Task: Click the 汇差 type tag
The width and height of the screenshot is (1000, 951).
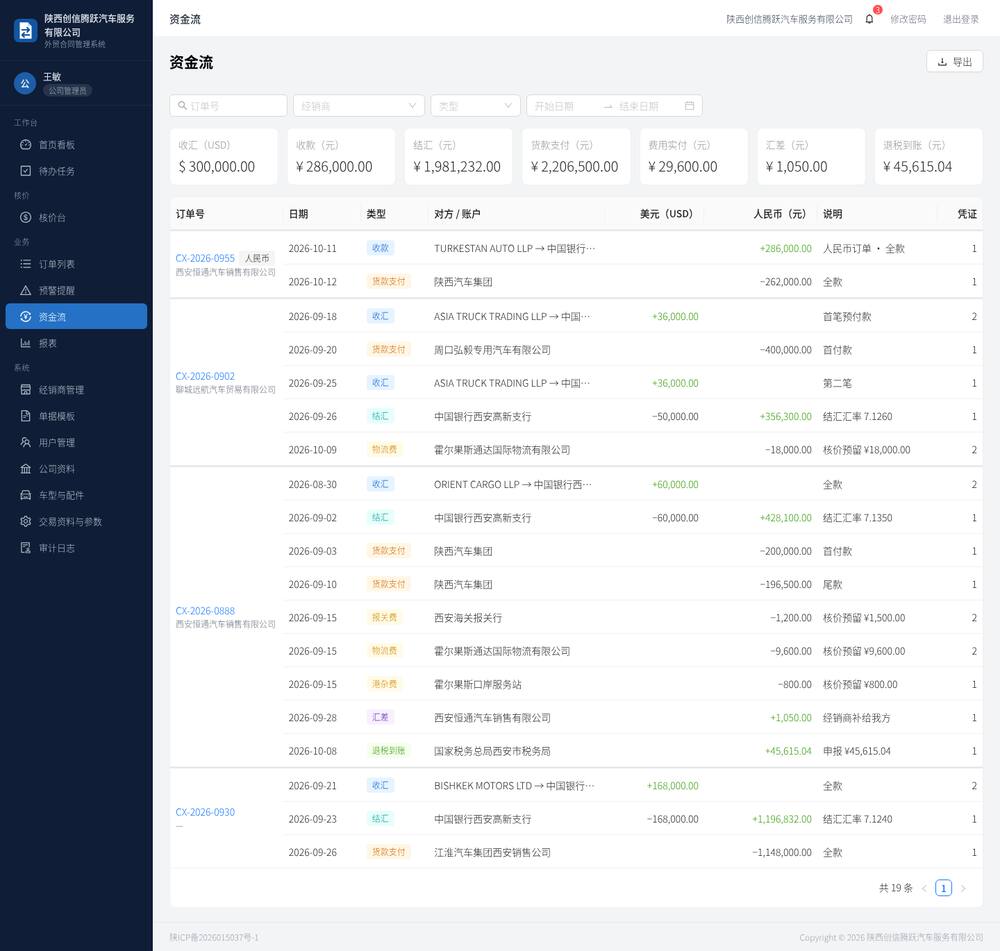Action: click(380, 718)
